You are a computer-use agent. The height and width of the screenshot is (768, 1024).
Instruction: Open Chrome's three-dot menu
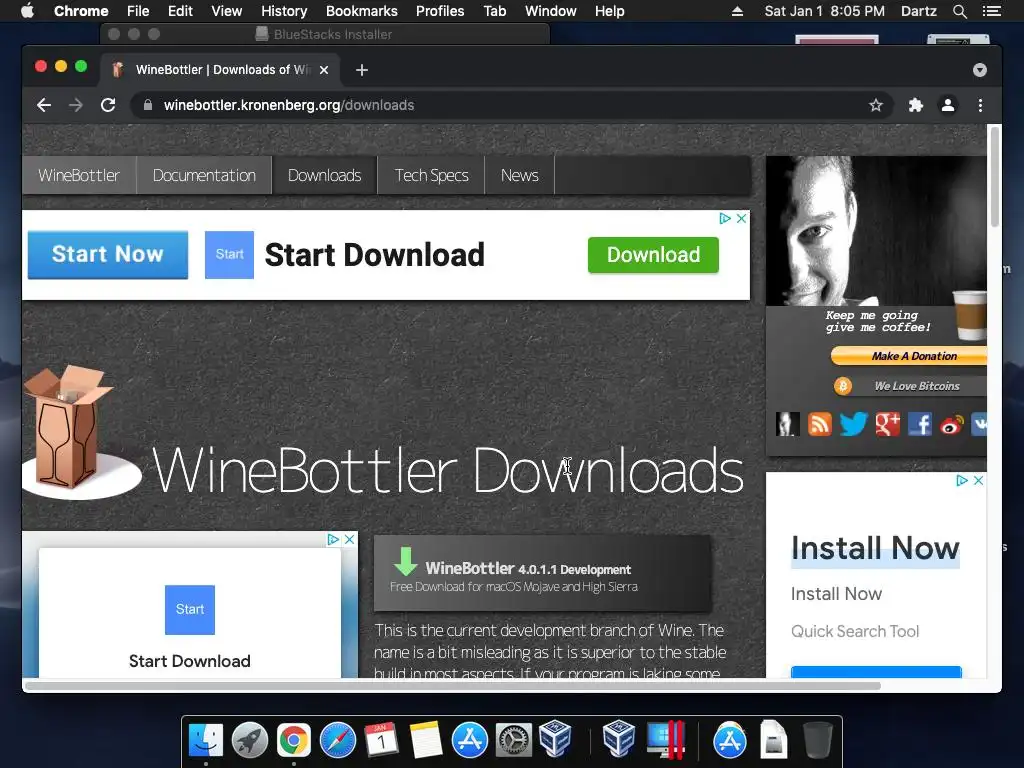pyautogui.click(x=980, y=105)
